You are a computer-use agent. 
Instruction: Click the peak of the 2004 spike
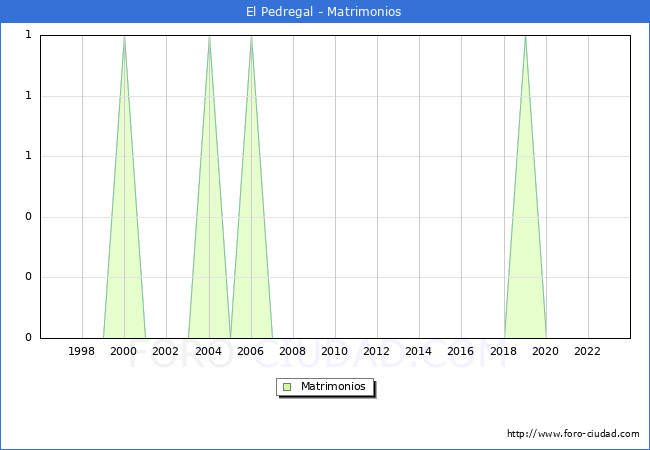pyautogui.click(x=209, y=37)
